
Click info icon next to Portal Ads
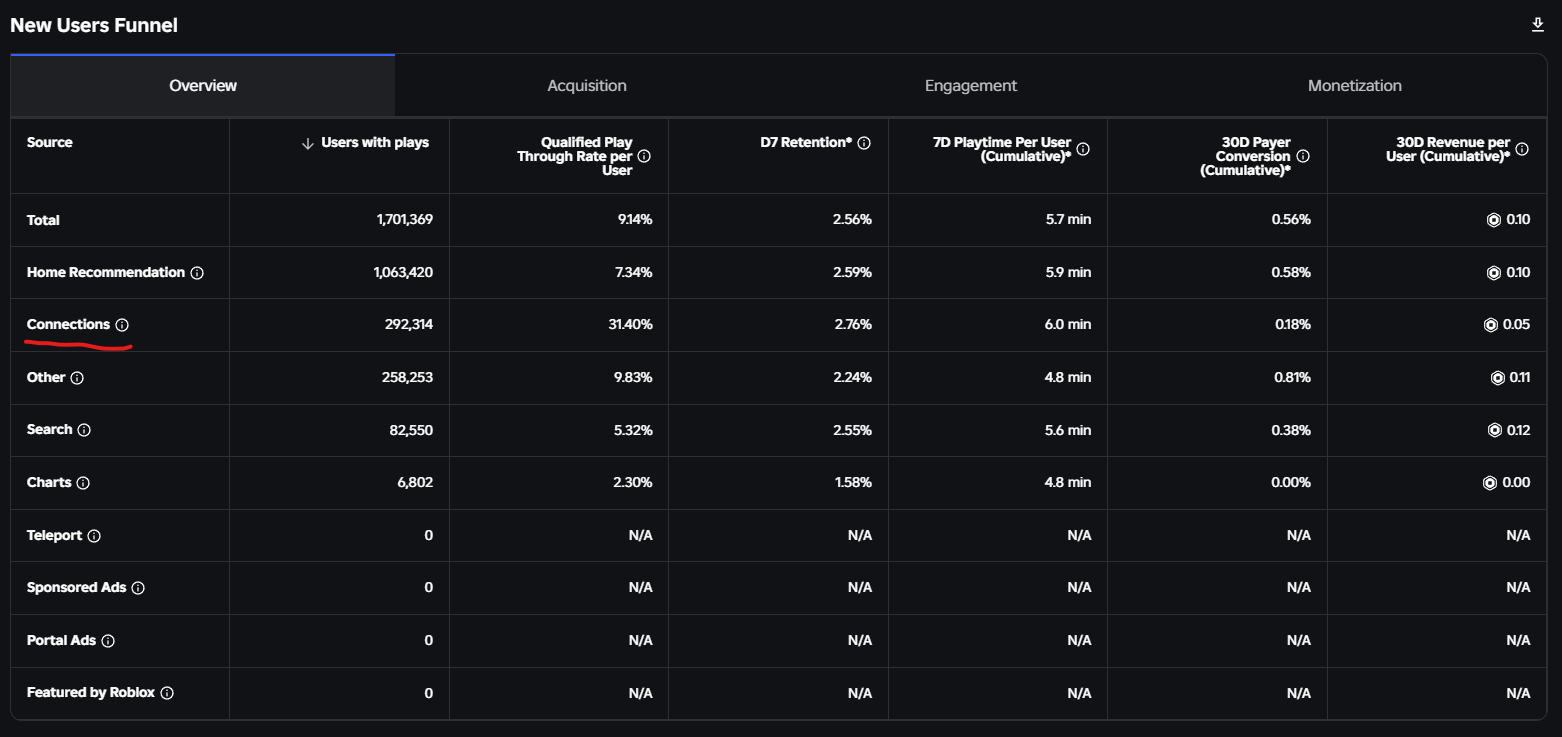pos(108,641)
